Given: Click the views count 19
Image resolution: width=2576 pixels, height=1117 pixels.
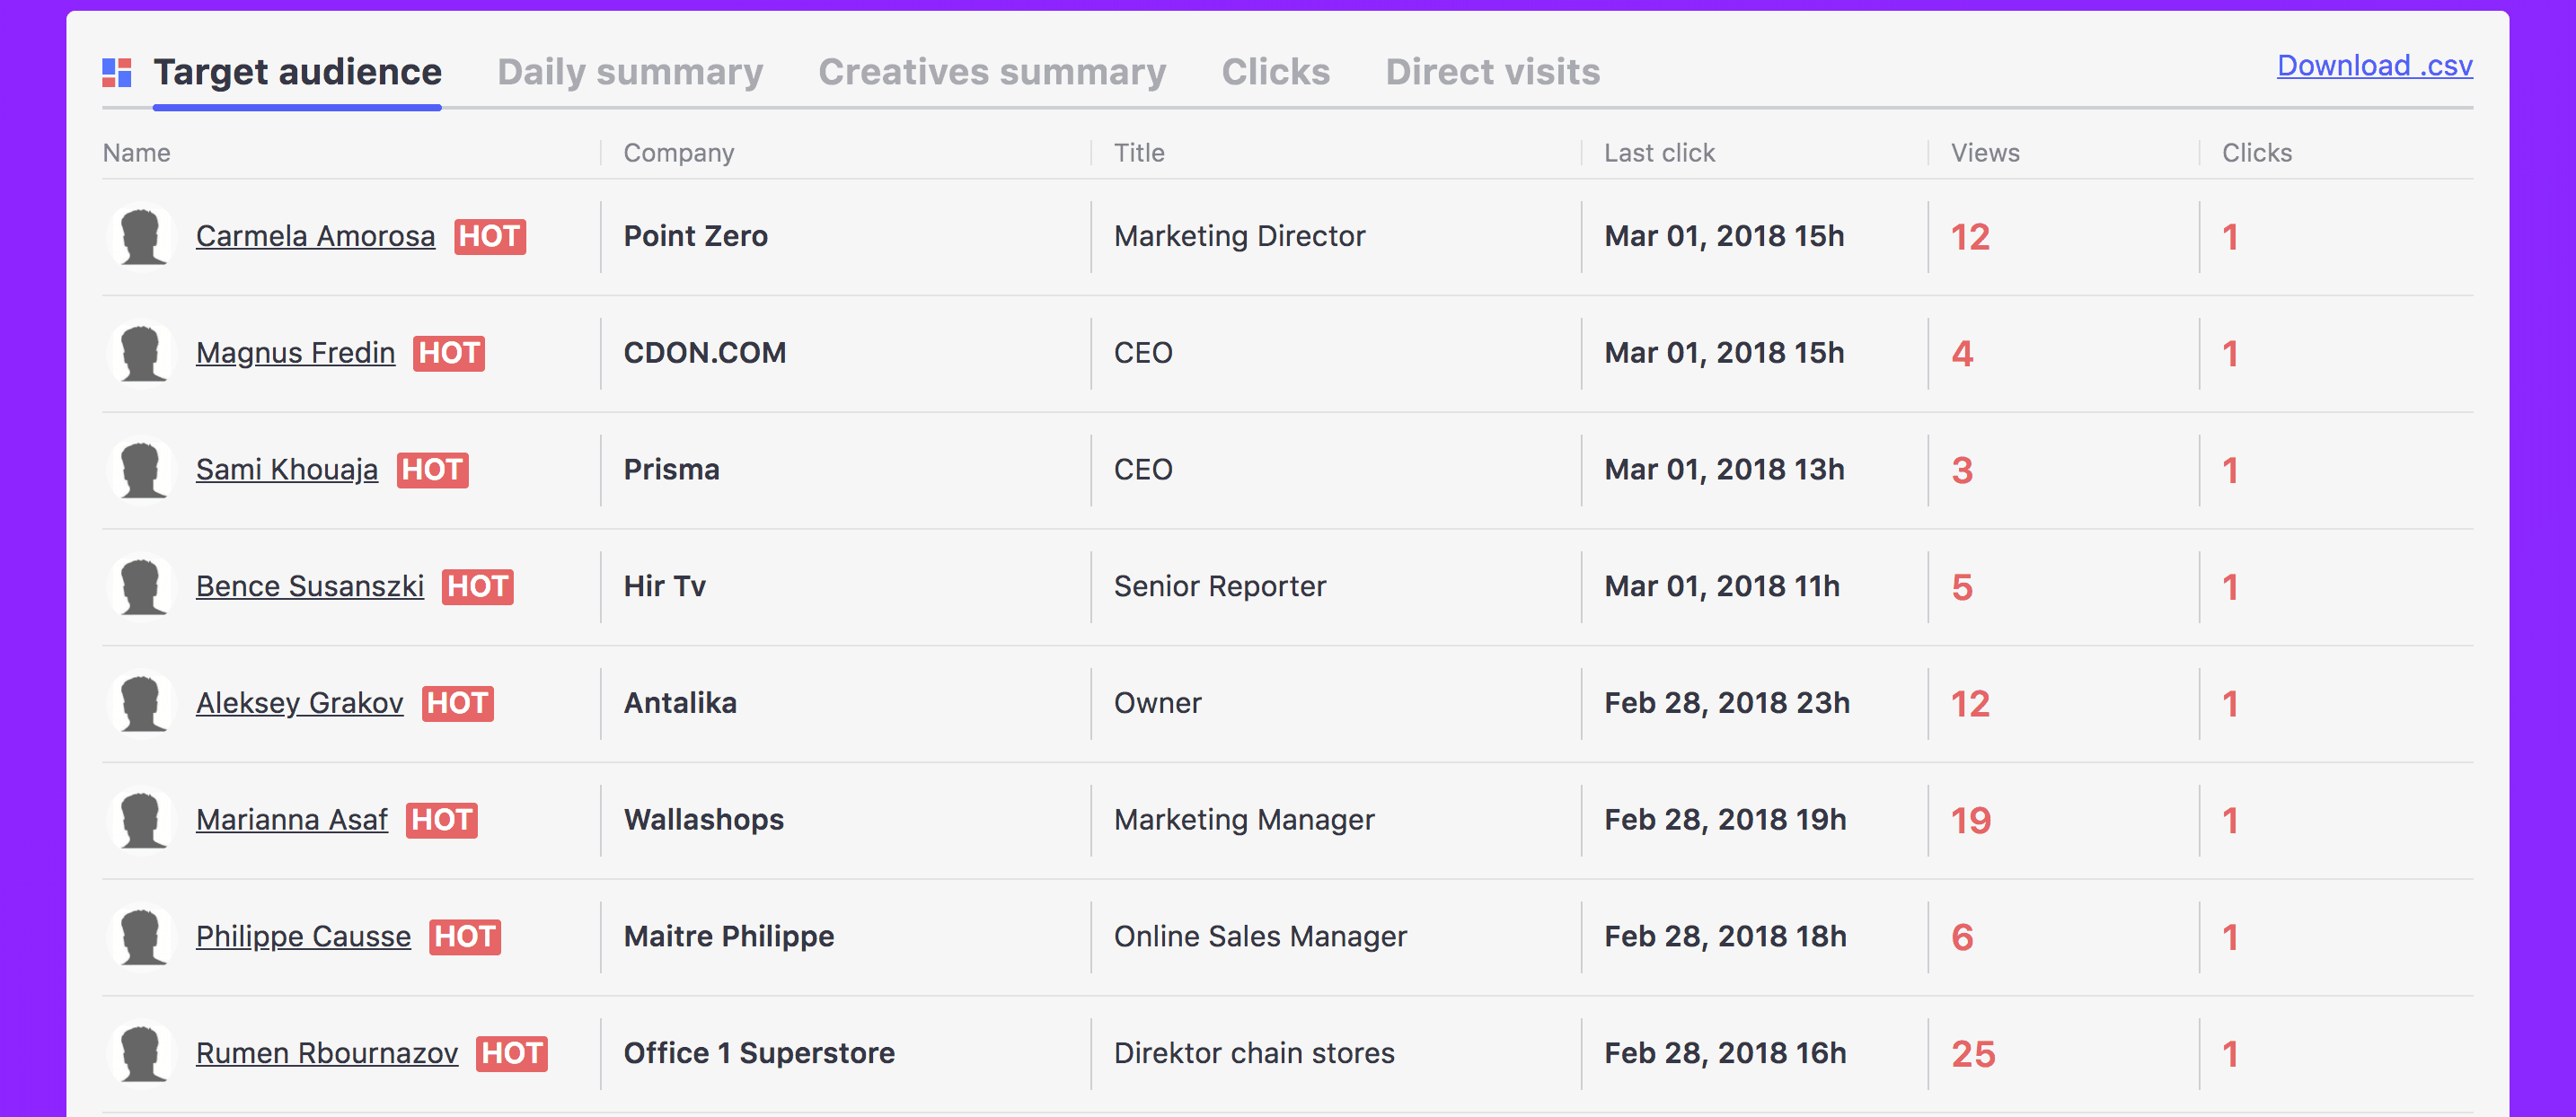Looking at the screenshot, I should point(1971,821).
